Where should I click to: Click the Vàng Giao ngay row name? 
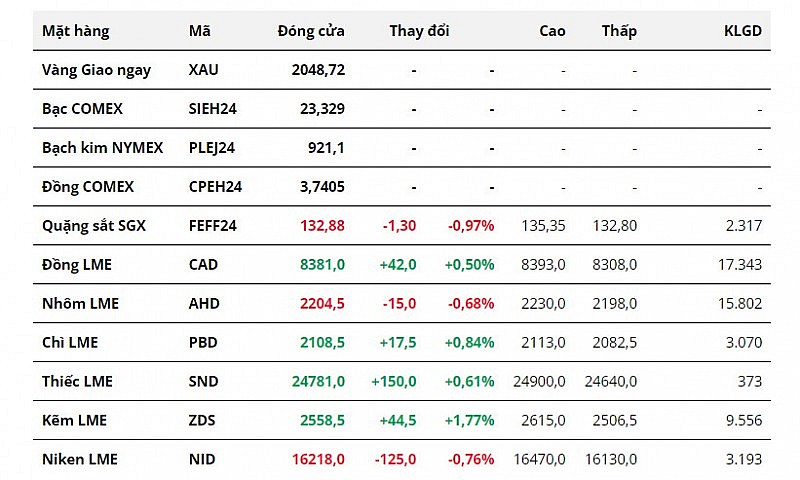[96, 70]
